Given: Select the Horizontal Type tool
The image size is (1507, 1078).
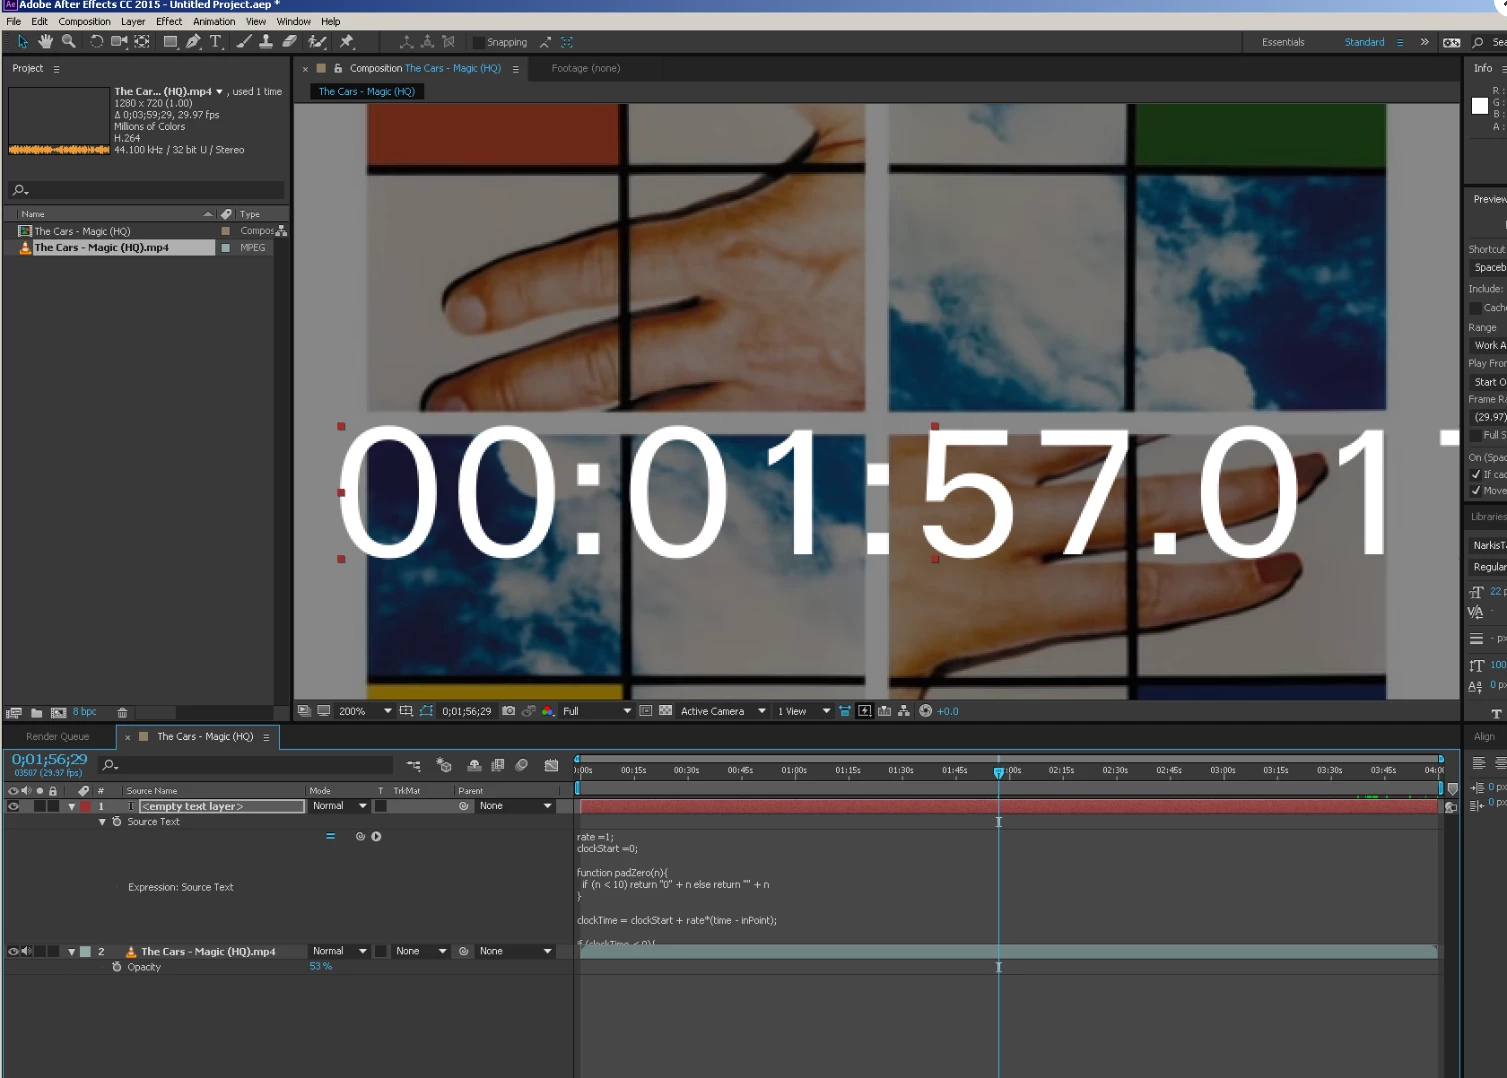Looking at the screenshot, I should [216, 42].
